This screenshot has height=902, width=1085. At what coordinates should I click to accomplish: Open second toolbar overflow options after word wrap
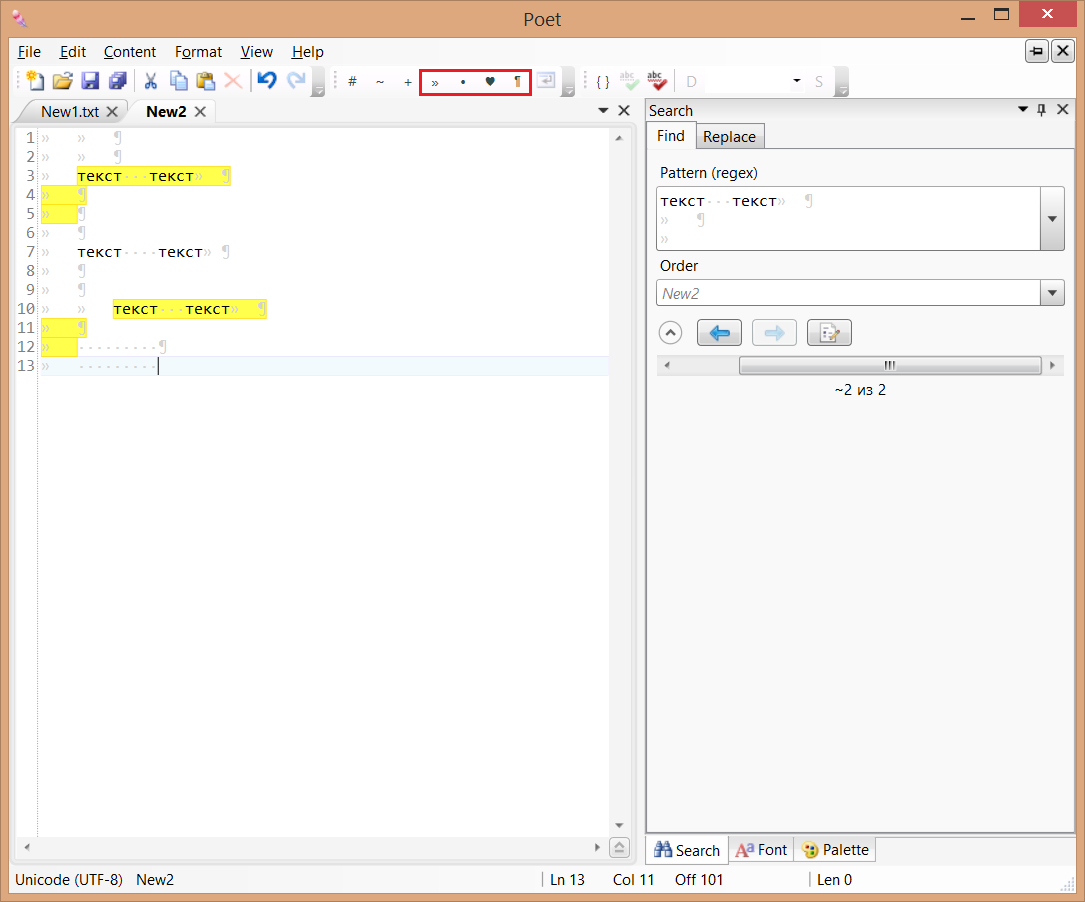pyautogui.click(x=568, y=82)
